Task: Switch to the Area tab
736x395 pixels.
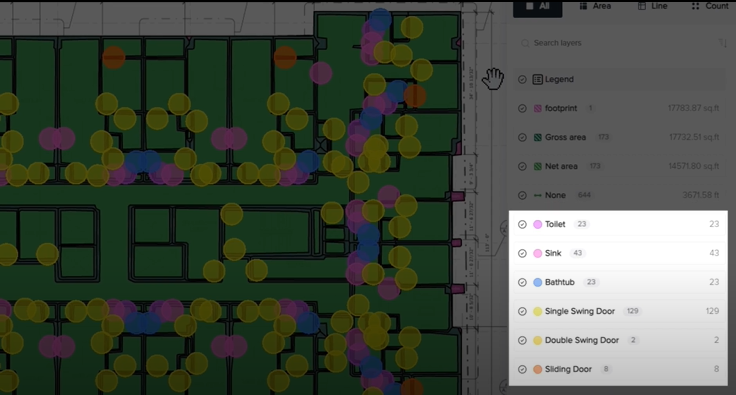Action: [x=595, y=7]
